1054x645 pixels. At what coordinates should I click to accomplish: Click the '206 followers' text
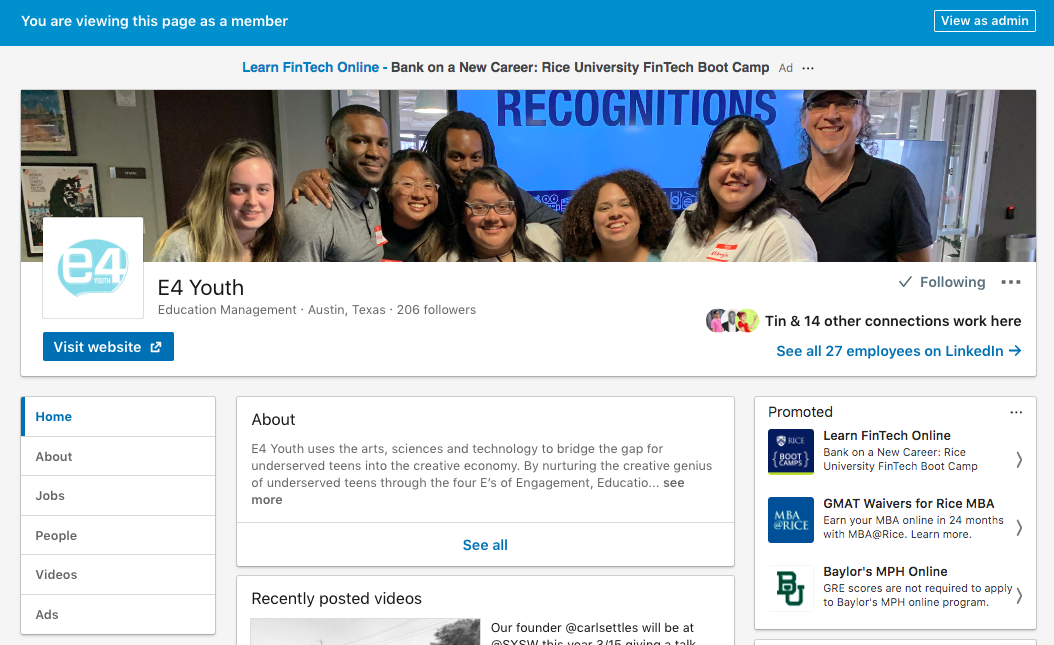436,310
